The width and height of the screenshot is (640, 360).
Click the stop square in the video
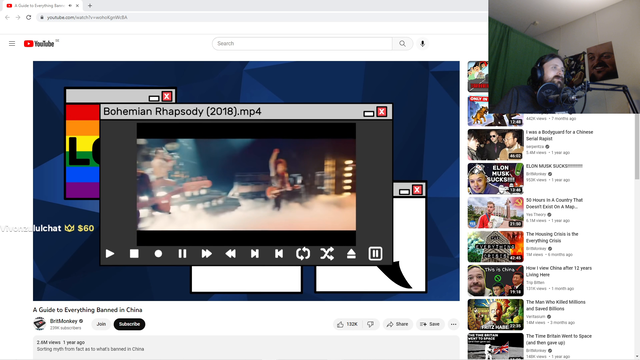[134, 254]
